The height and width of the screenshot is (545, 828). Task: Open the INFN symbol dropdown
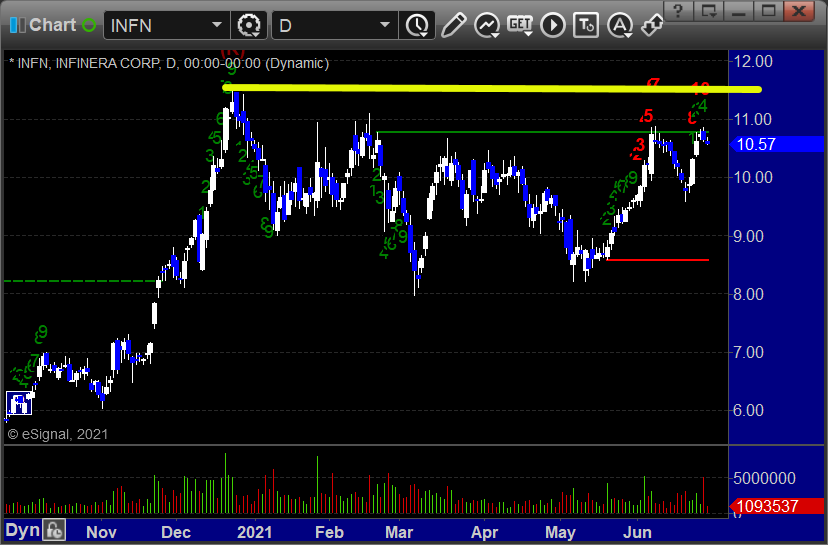click(217, 25)
